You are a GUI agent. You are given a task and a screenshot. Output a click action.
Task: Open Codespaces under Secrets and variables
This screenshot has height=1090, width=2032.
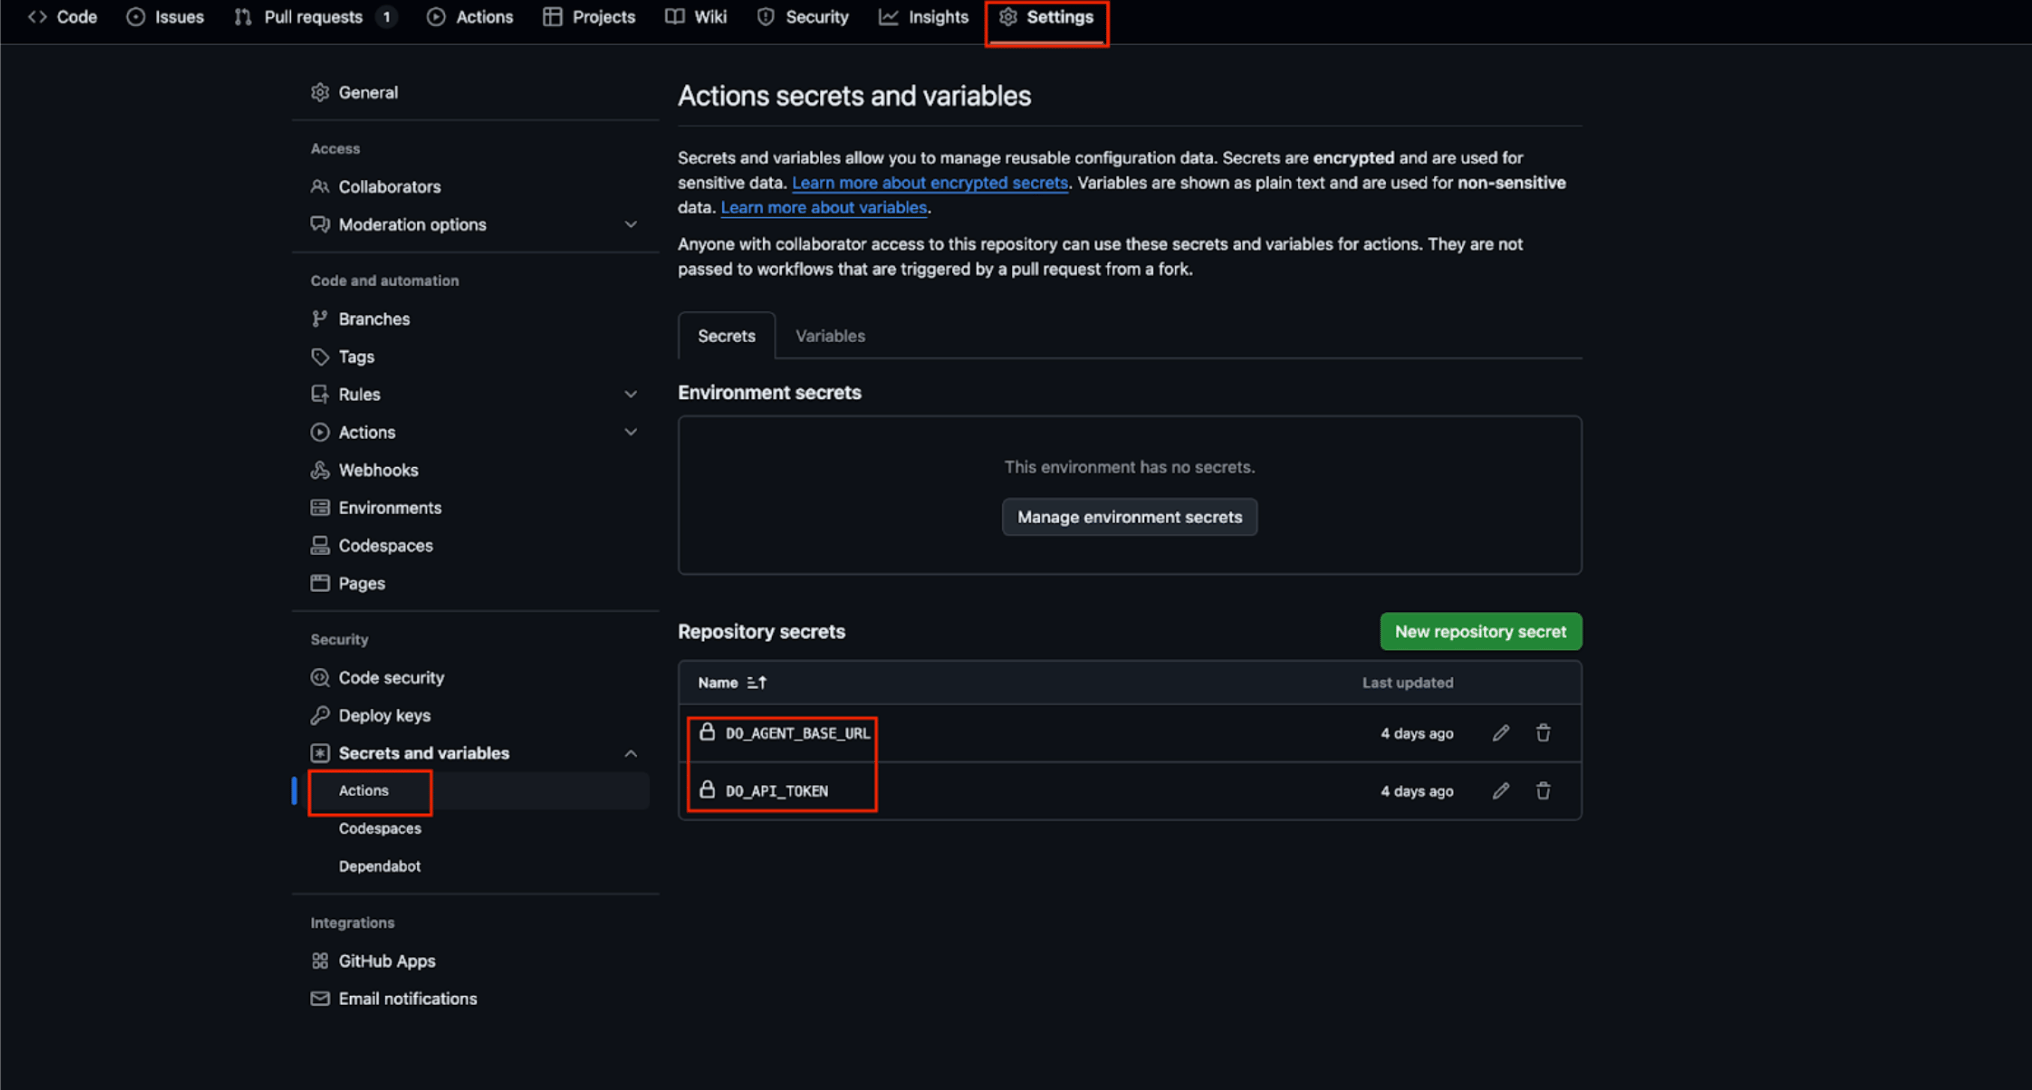pyautogui.click(x=380, y=829)
